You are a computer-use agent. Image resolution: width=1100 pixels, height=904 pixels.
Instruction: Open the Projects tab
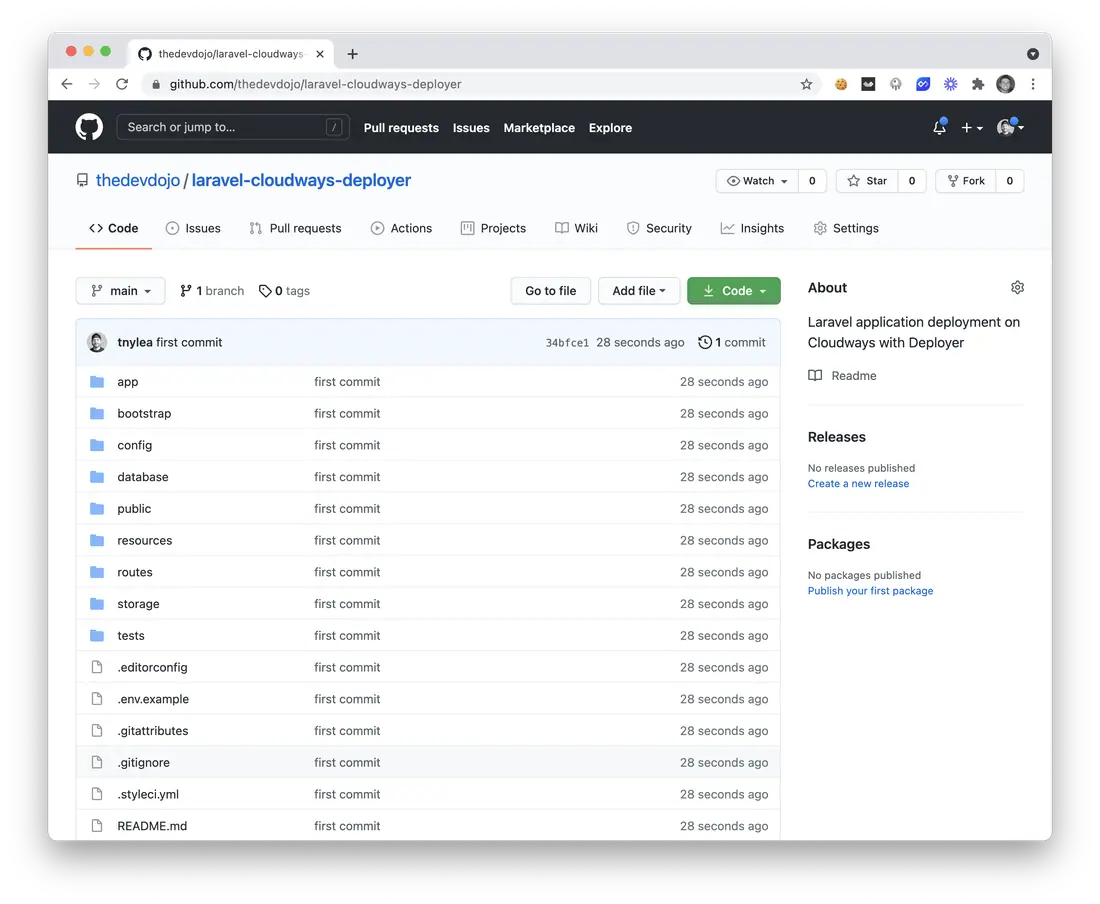coord(493,229)
